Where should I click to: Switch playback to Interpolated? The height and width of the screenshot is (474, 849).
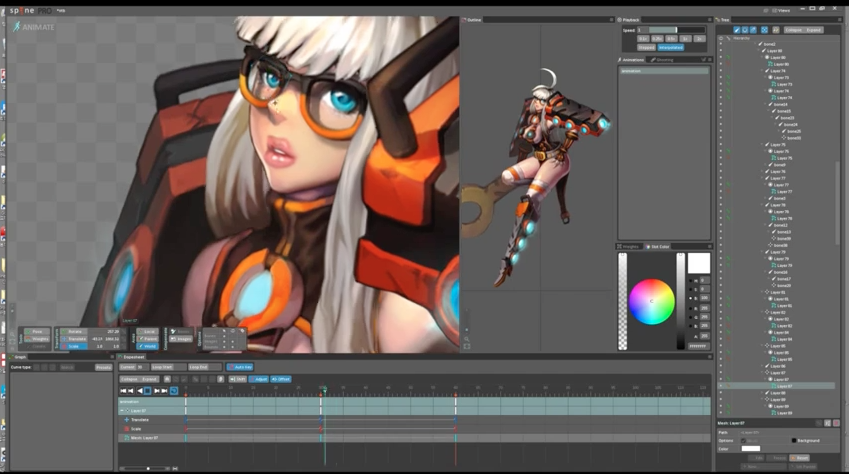(671, 48)
